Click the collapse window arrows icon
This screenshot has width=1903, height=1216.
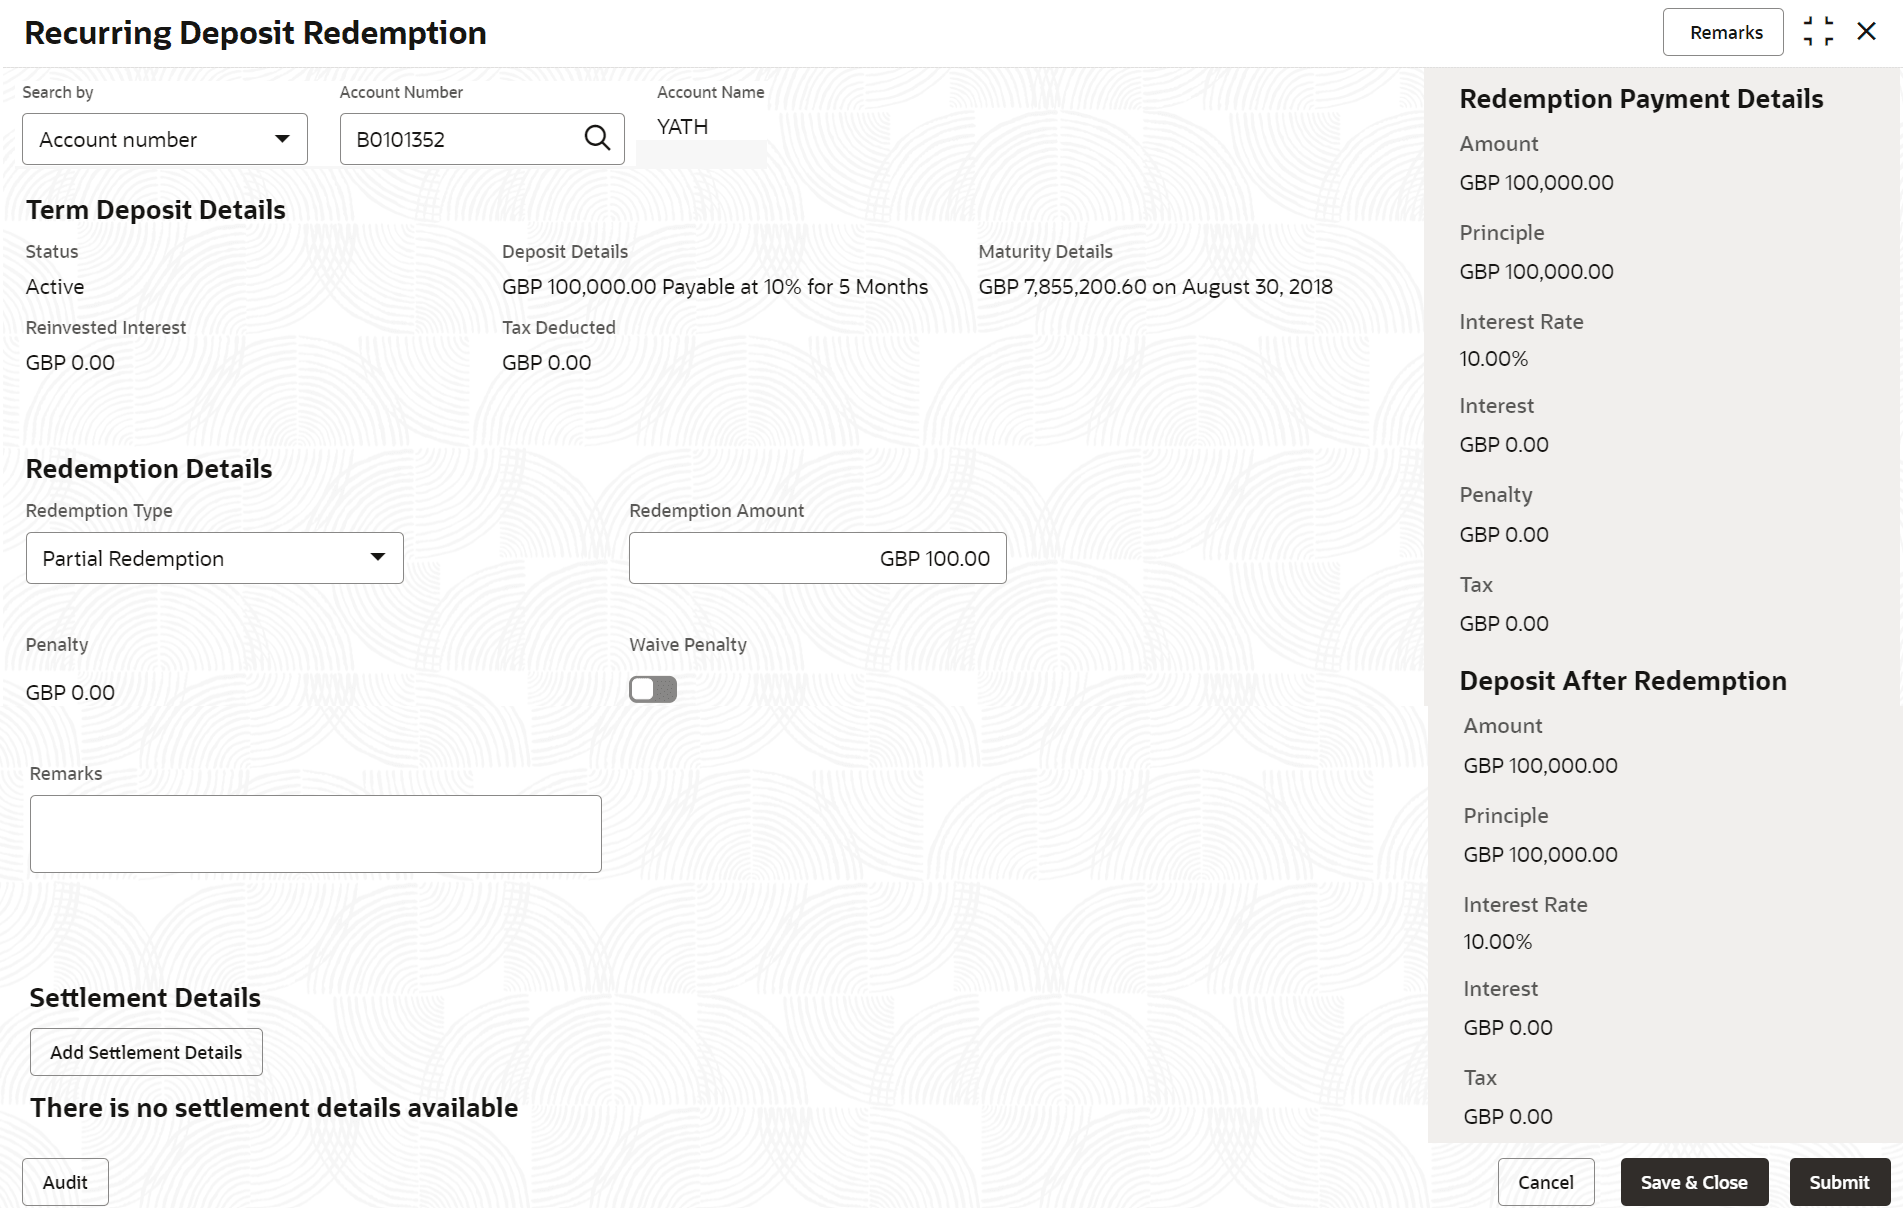(1818, 32)
